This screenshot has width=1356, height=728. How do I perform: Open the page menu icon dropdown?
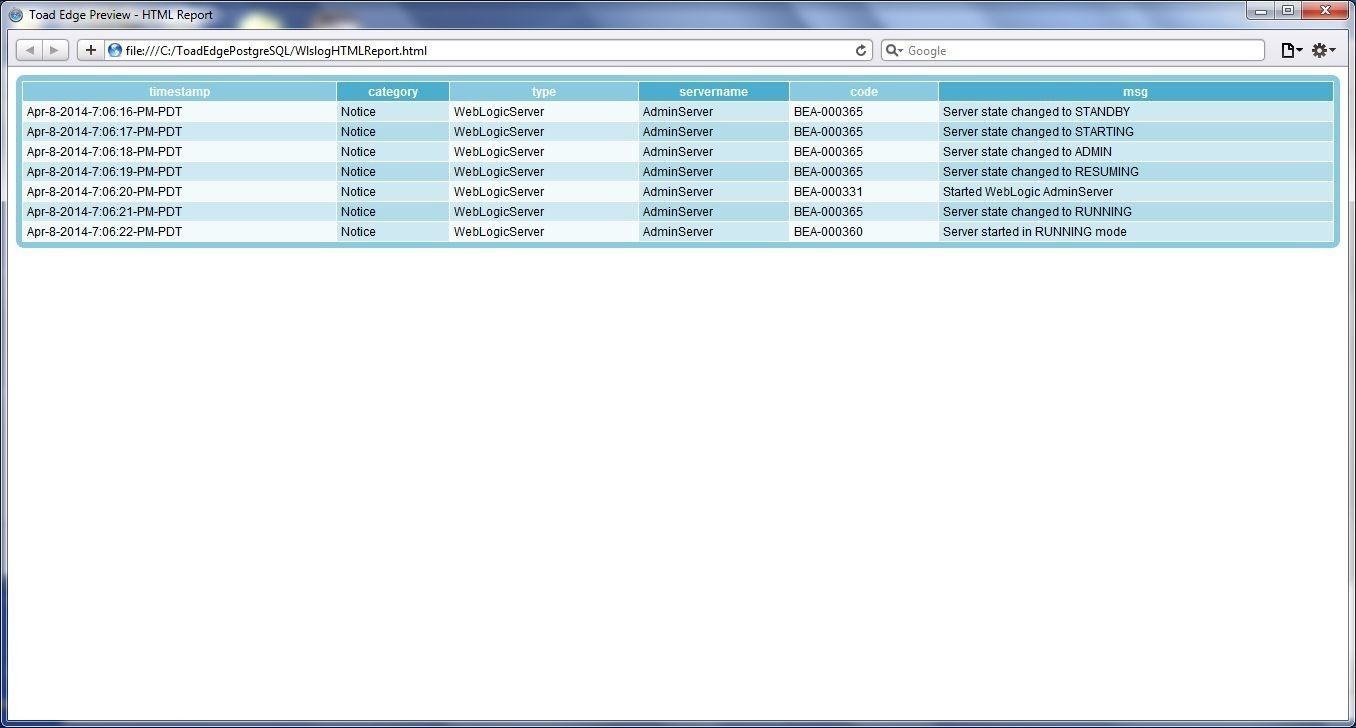click(x=1292, y=50)
